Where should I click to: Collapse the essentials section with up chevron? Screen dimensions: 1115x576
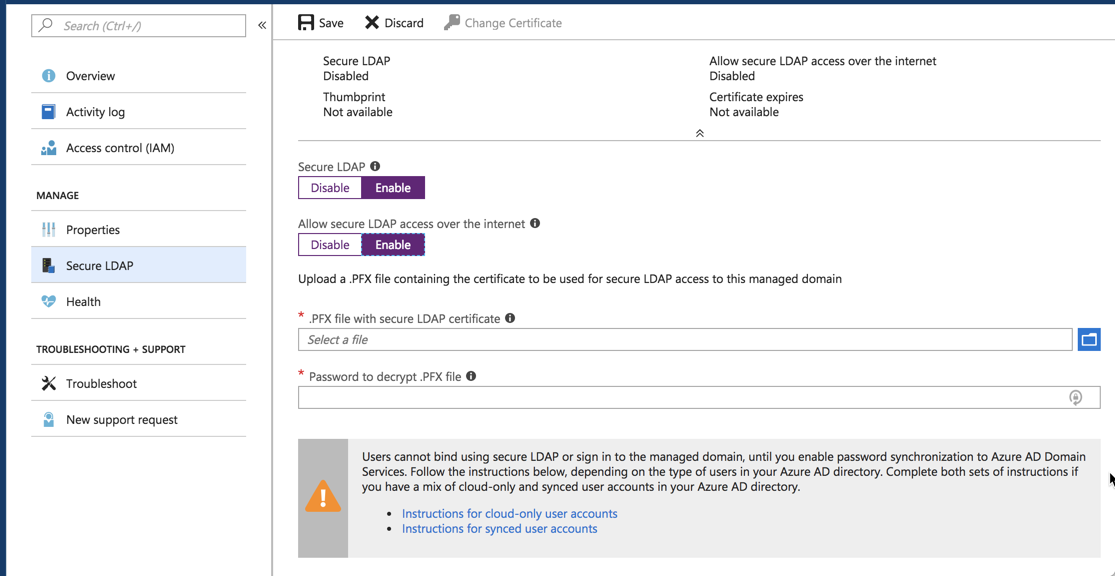(x=700, y=133)
